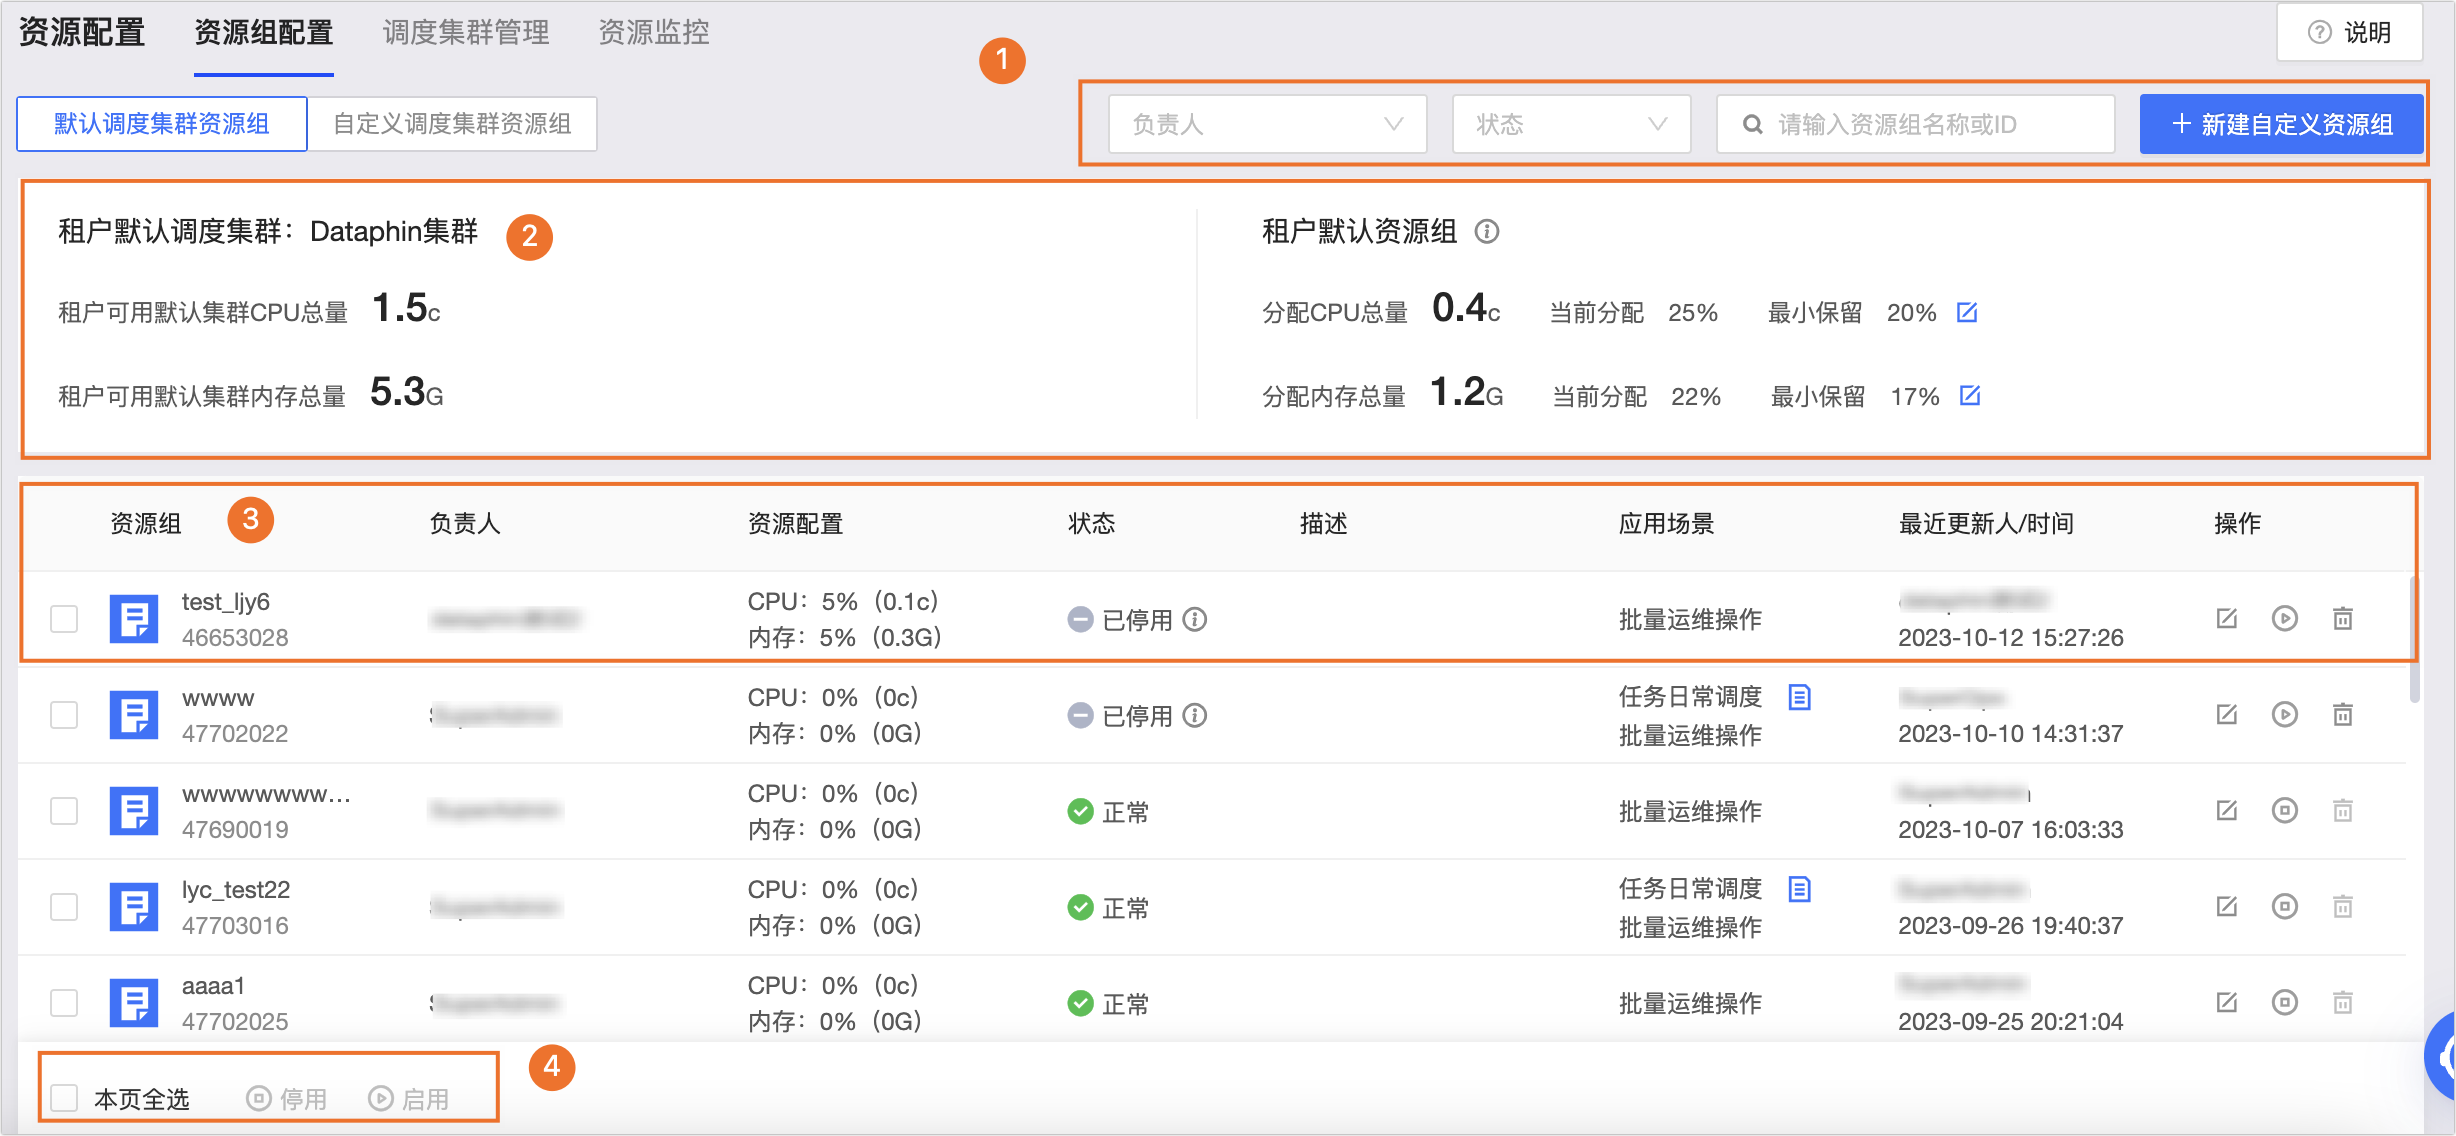2456x1136 pixels.
Task: Click the batch 启用 button
Action: 409,1099
